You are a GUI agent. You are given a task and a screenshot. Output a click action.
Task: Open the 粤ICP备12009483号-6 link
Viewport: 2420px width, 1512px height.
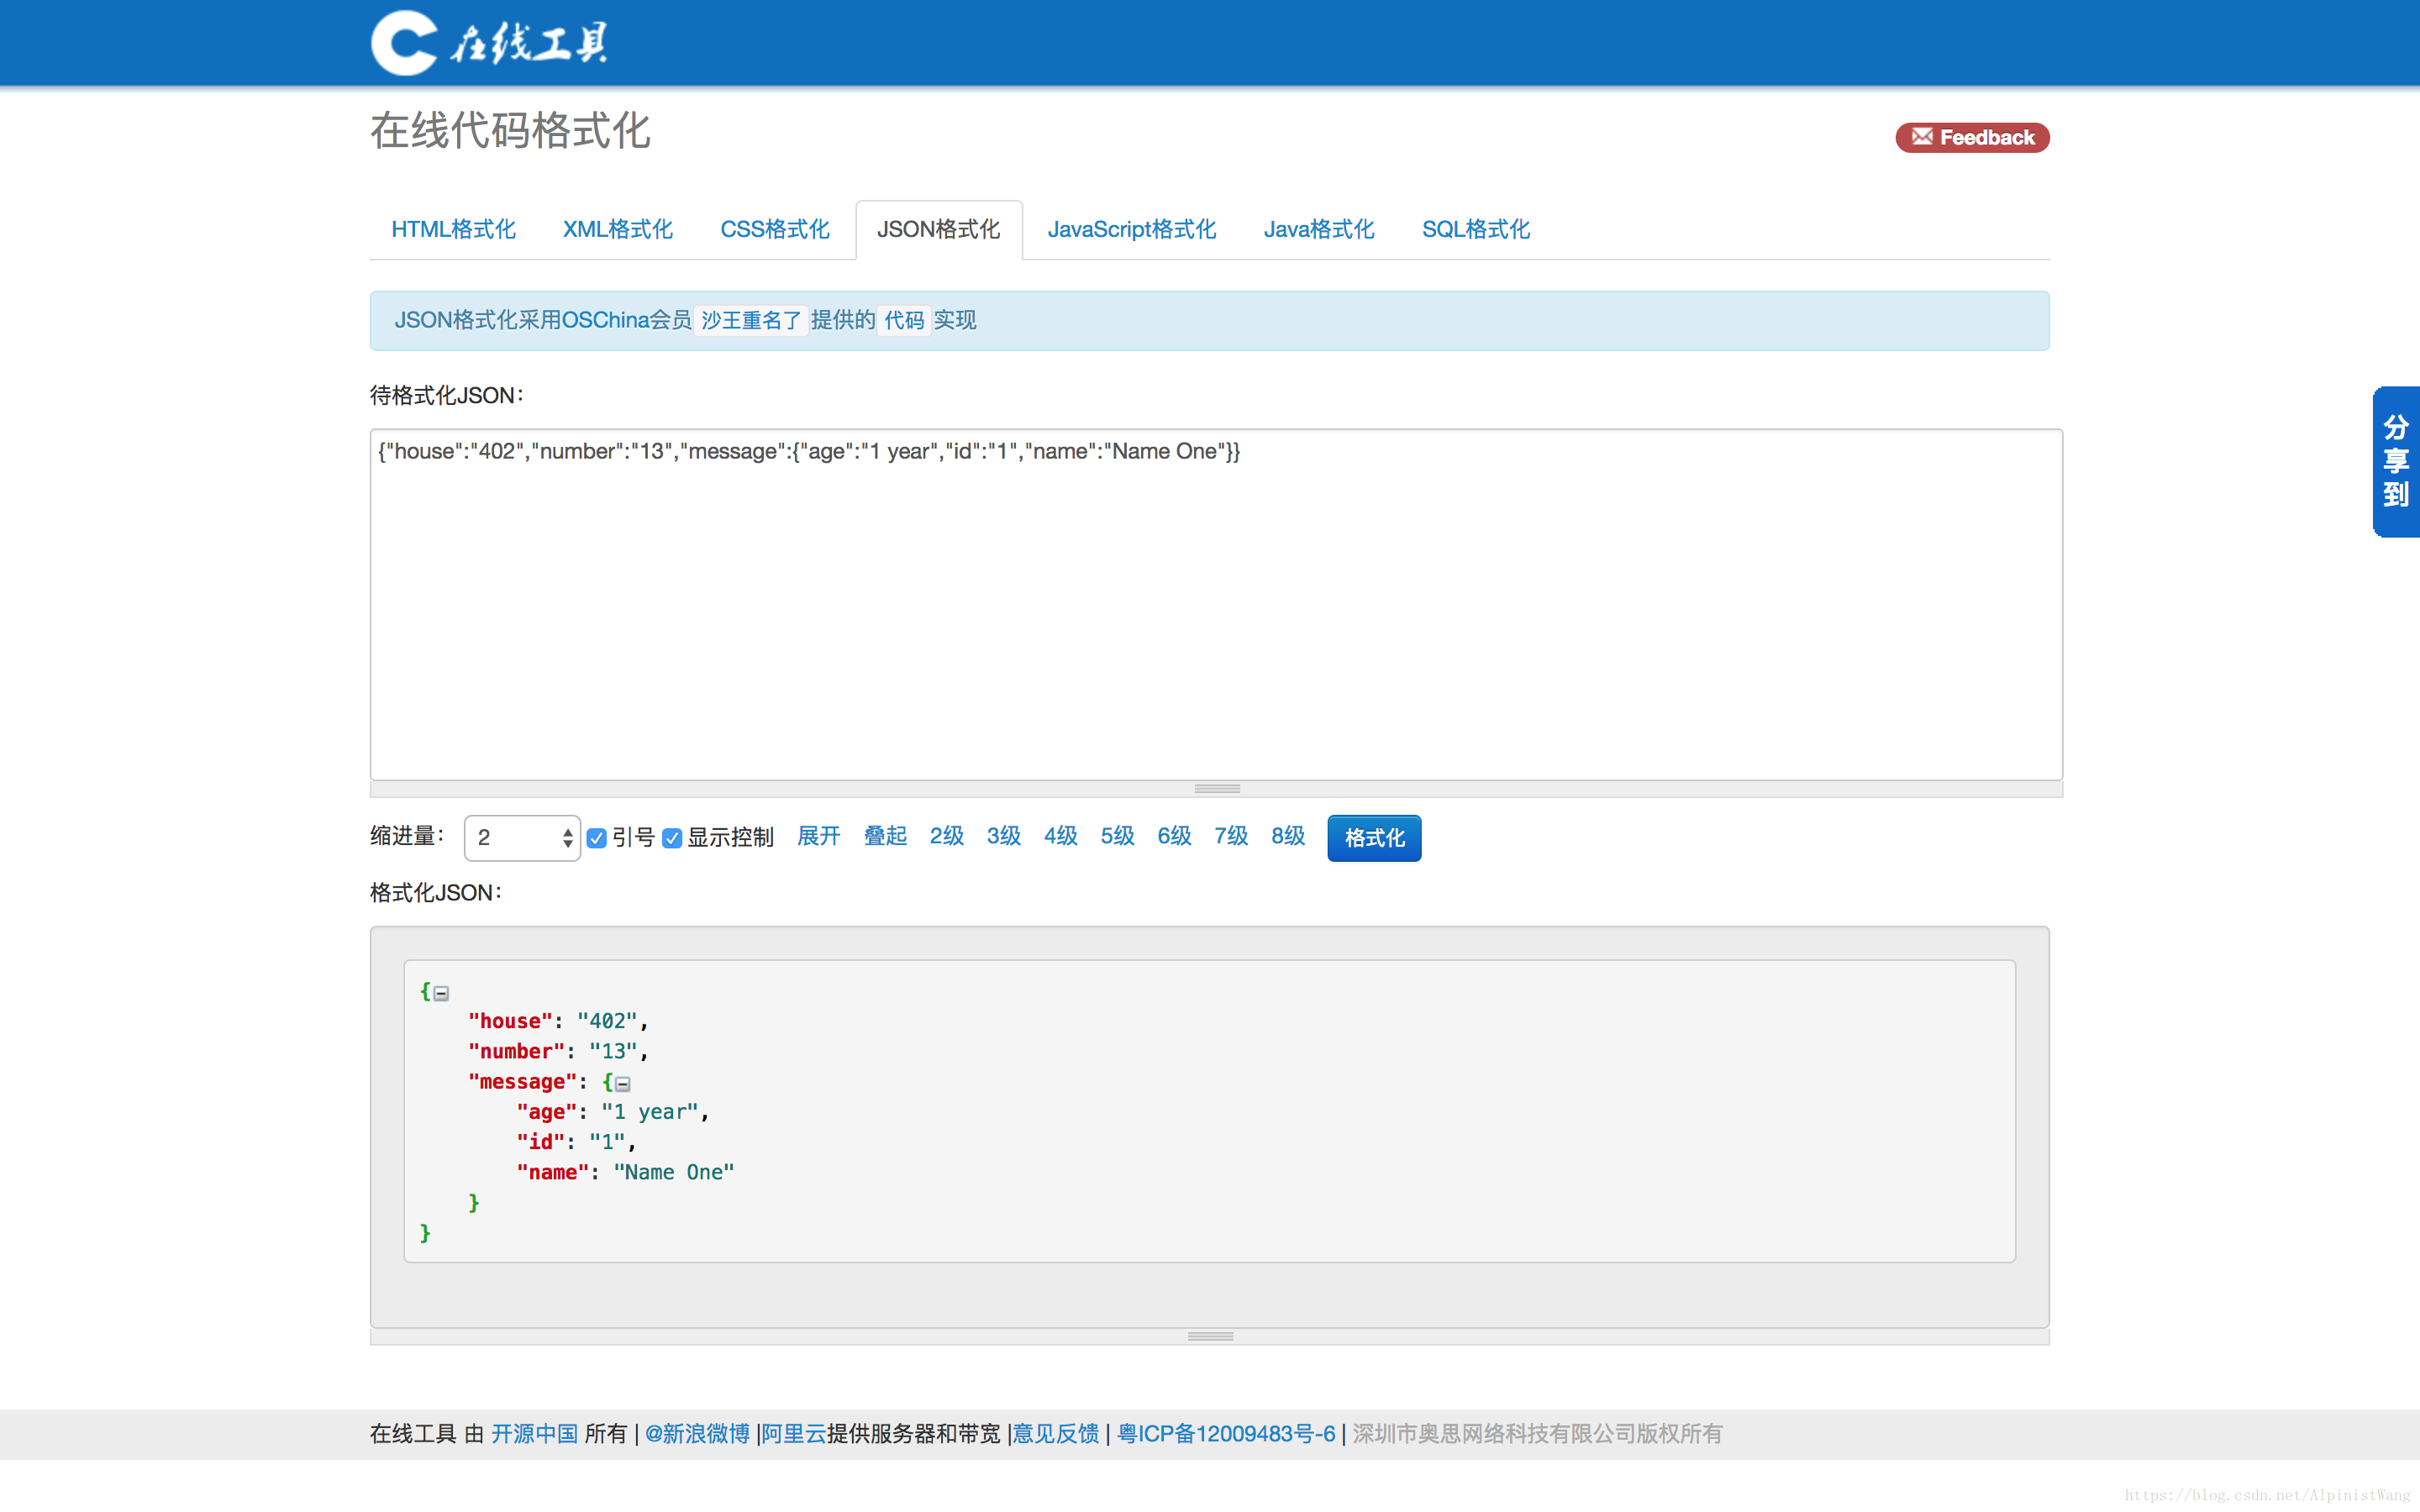1226,1434
